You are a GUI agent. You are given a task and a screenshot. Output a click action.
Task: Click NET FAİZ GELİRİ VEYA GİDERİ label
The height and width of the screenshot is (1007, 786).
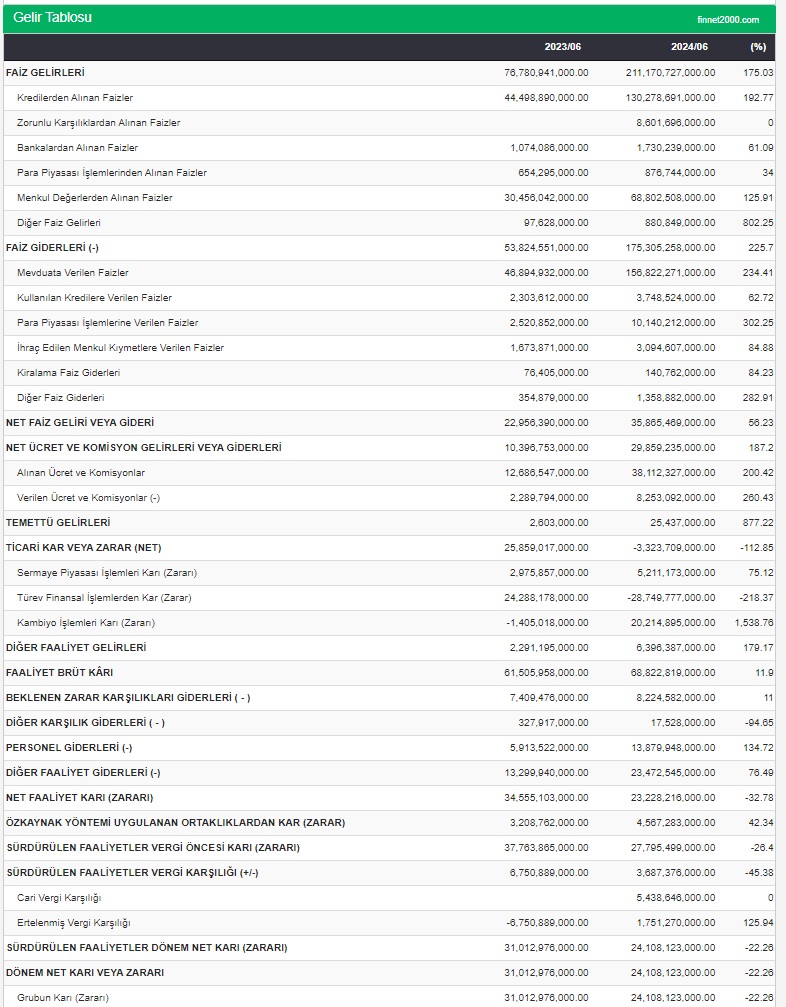(x=80, y=423)
